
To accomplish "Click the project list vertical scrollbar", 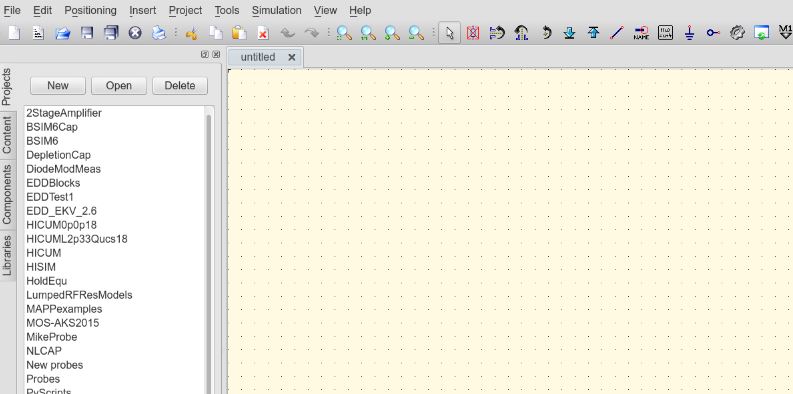I will pyautogui.click(x=208, y=253).
